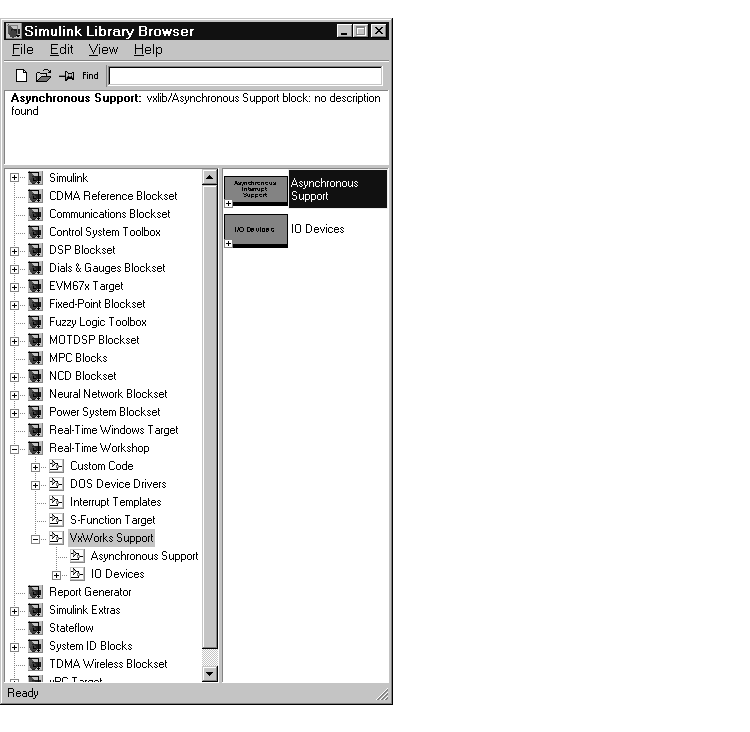Expand the Asynchronous Support block in right pane

[229, 204]
